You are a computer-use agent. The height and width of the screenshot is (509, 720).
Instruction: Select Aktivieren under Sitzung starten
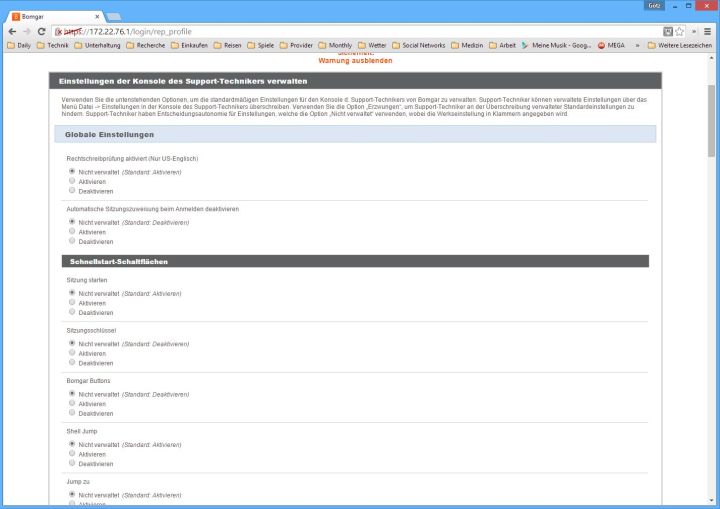[72, 303]
